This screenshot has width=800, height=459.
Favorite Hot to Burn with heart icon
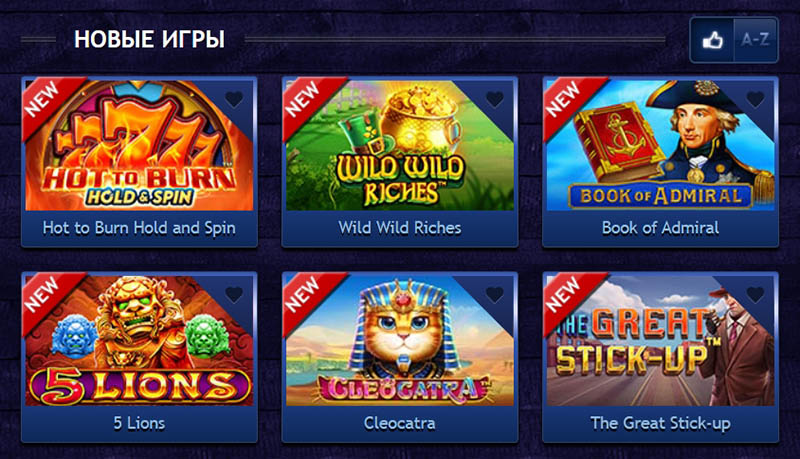[234, 99]
